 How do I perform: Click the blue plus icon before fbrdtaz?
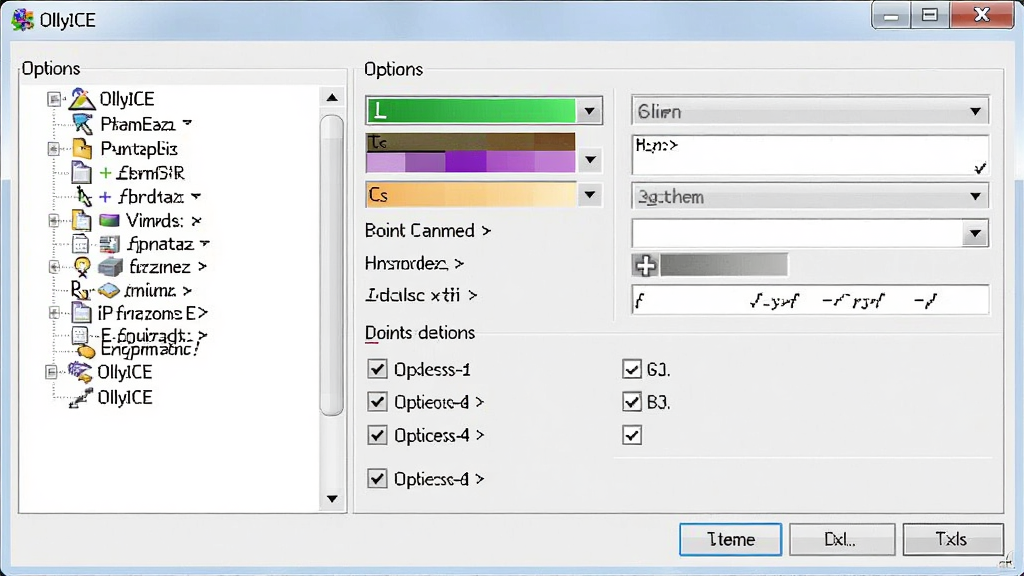click(x=105, y=197)
